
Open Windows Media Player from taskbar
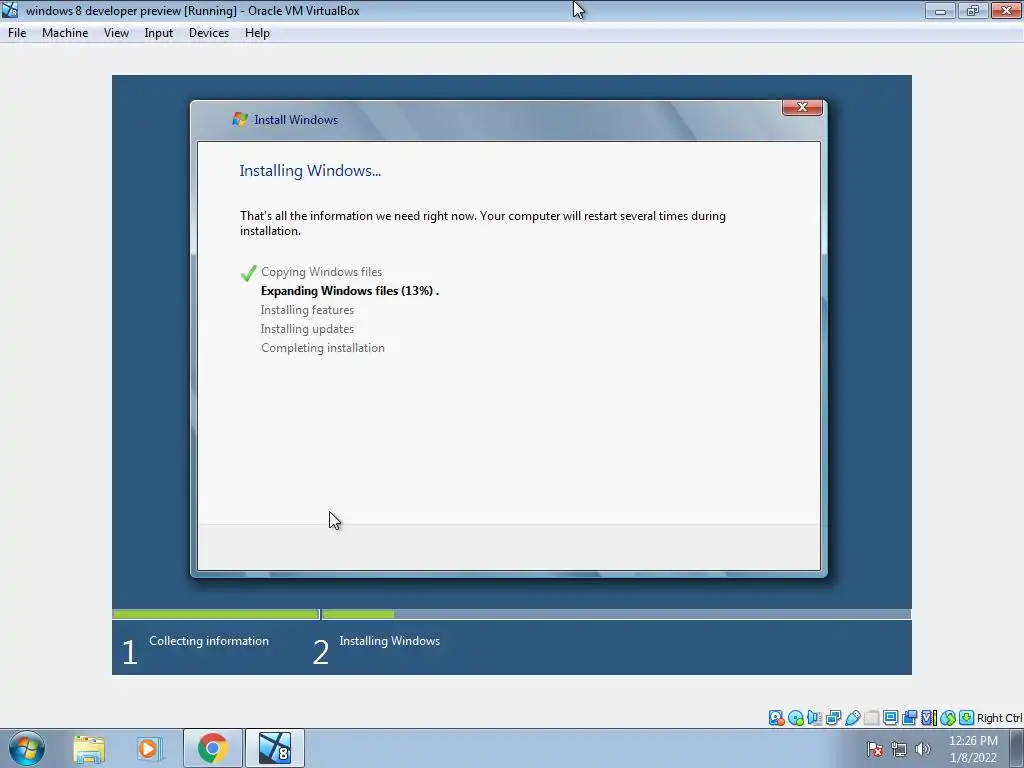click(149, 748)
